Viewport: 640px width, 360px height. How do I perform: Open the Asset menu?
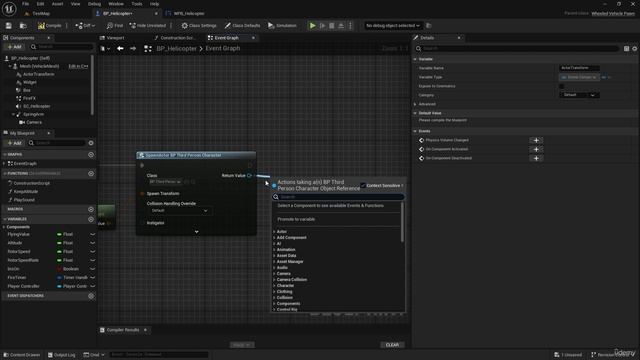point(57,4)
